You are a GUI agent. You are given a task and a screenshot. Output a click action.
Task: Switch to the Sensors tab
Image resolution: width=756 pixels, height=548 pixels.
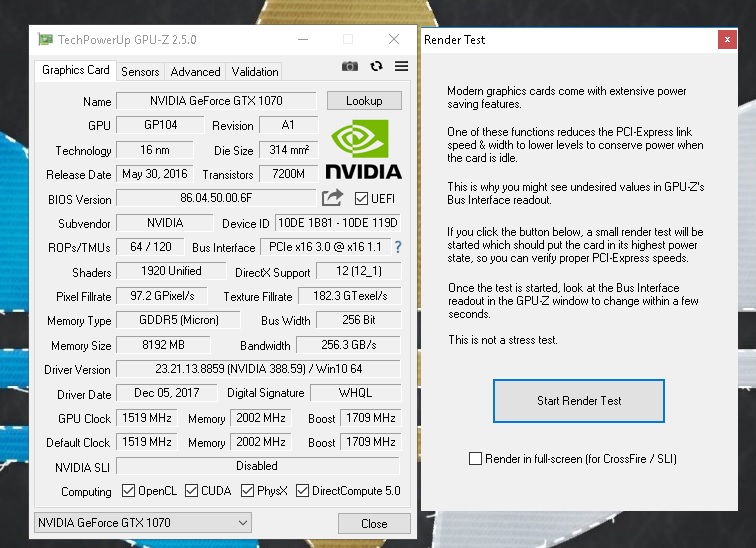(x=140, y=72)
